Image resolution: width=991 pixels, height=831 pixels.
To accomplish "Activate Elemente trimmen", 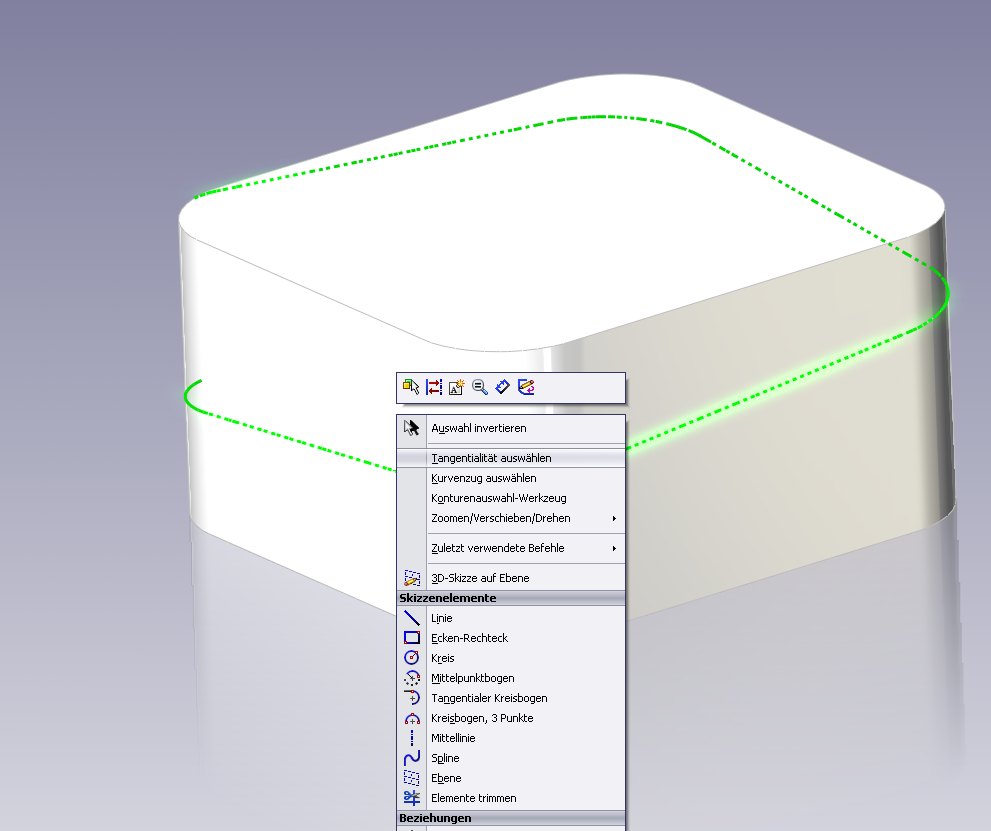I will click(511, 798).
